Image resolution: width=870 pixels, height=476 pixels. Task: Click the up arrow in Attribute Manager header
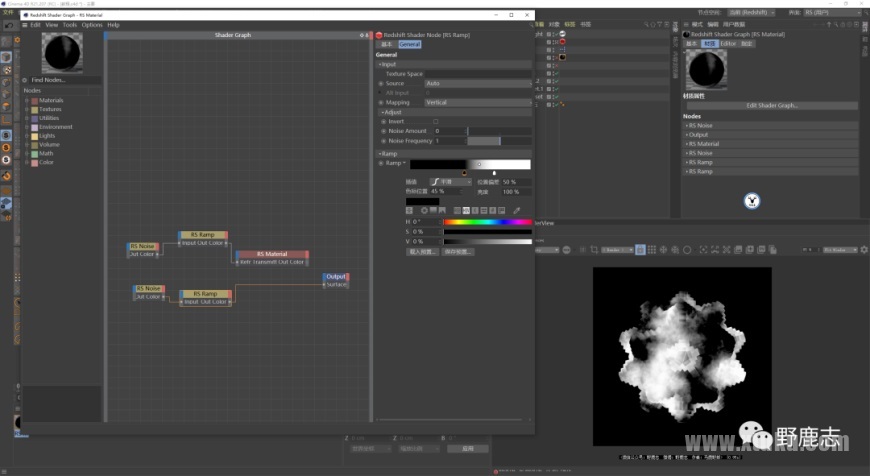point(829,24)
